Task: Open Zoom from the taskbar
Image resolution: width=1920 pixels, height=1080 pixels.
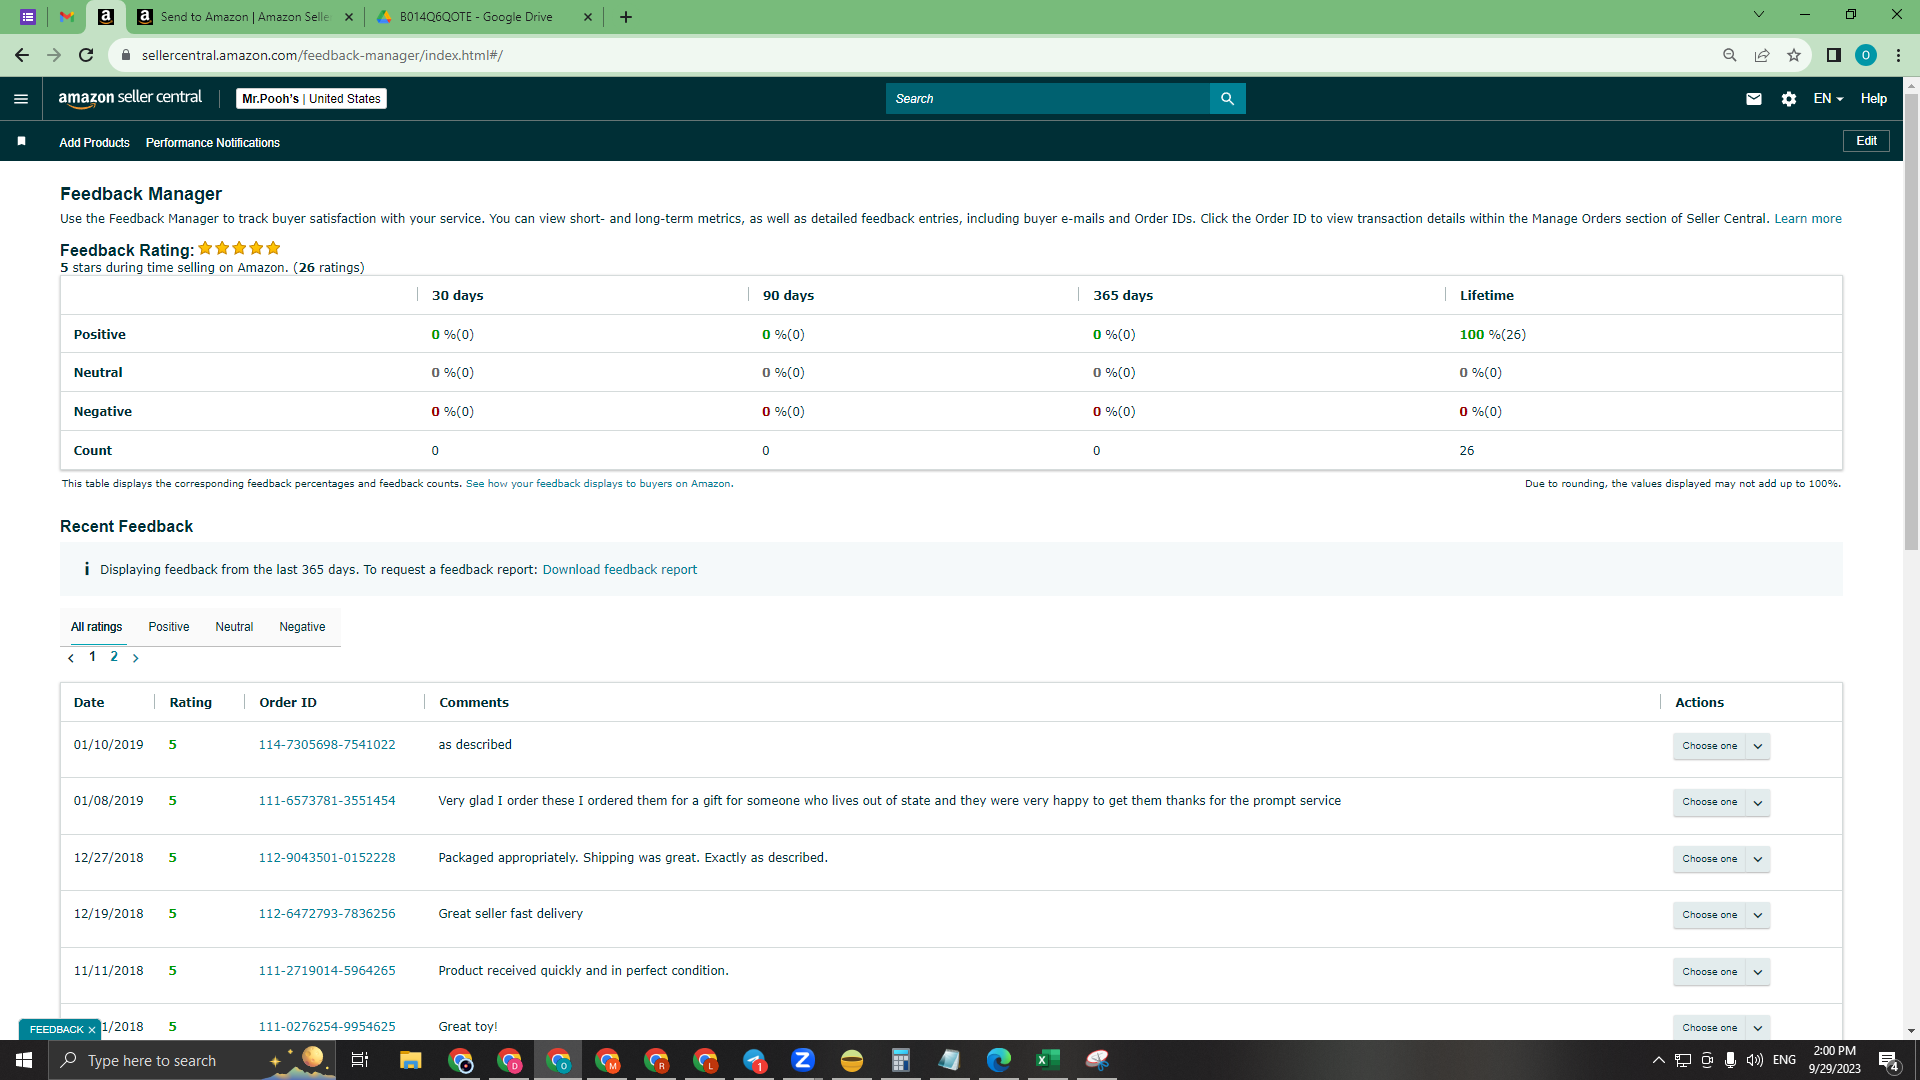Action: (x=803, y=1060)
